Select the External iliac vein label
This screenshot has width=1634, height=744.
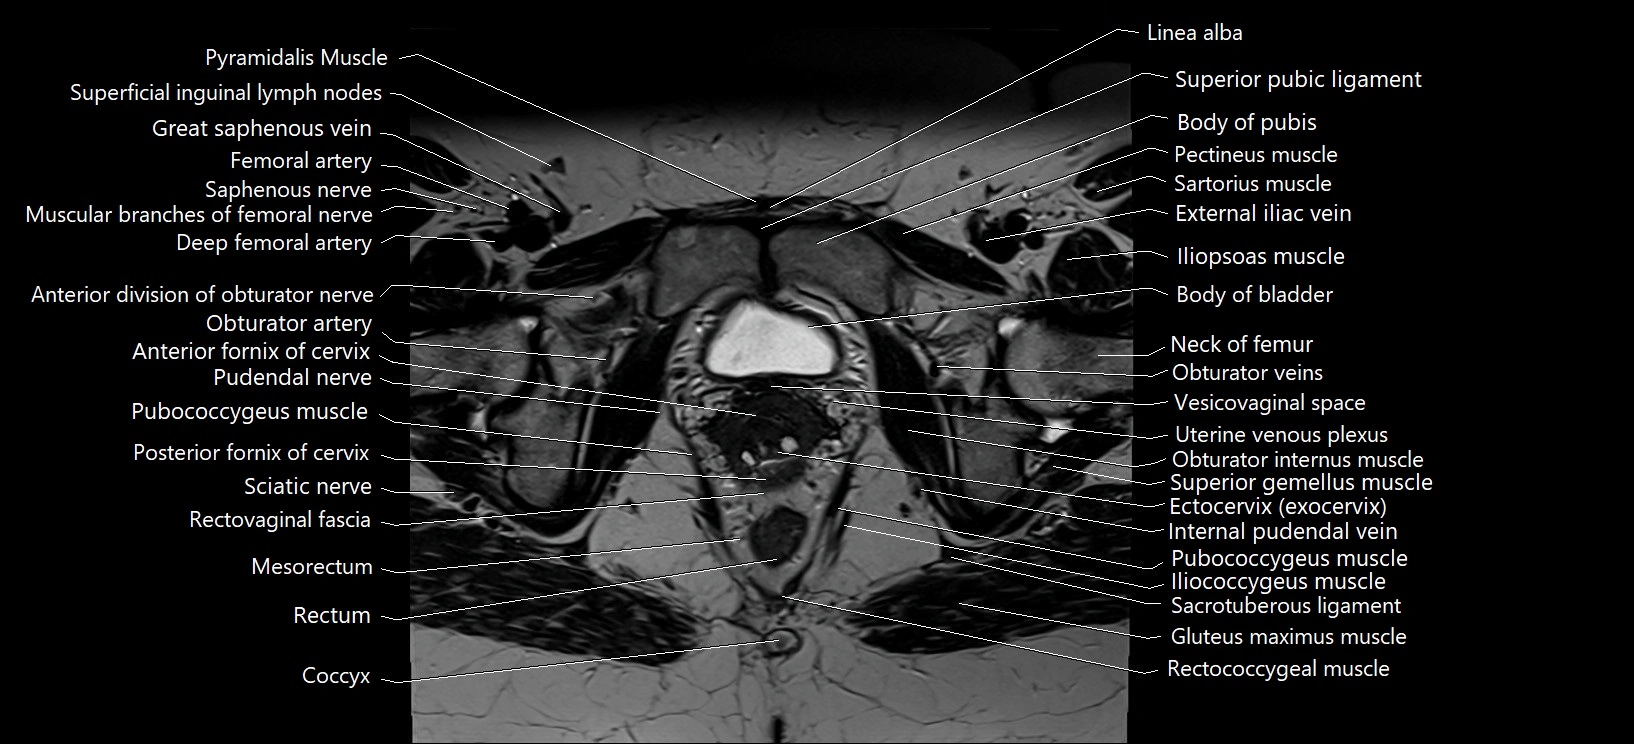pyautogui.click(x=1263, y=214)
